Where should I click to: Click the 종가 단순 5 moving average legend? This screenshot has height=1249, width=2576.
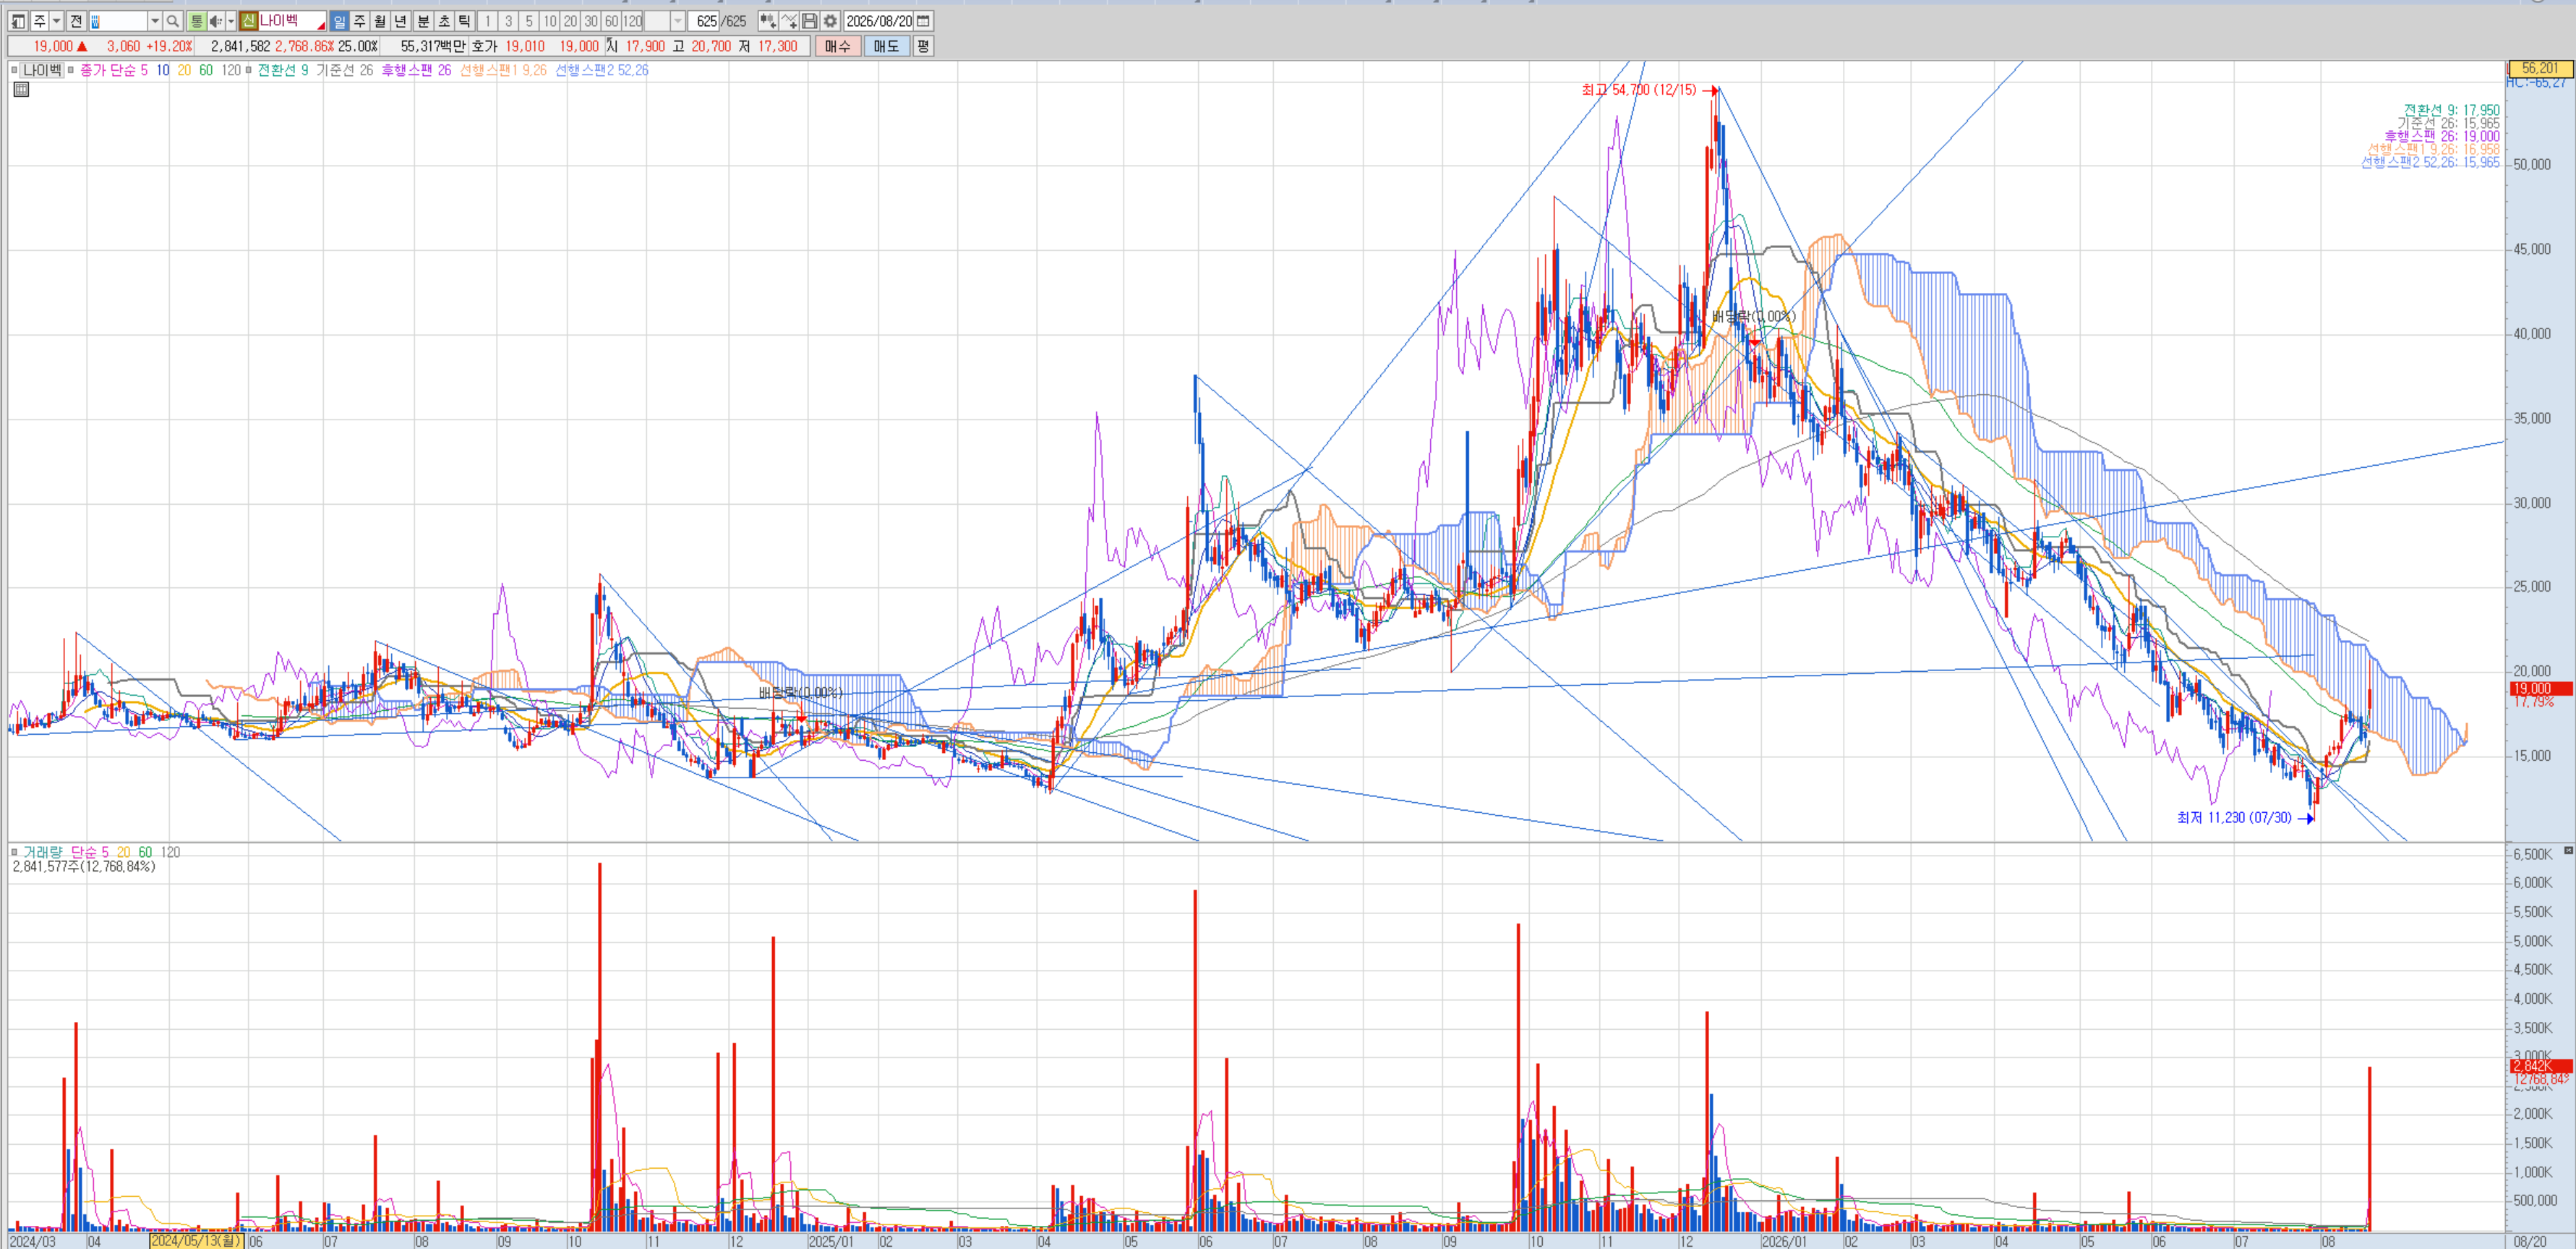[114, 70]
